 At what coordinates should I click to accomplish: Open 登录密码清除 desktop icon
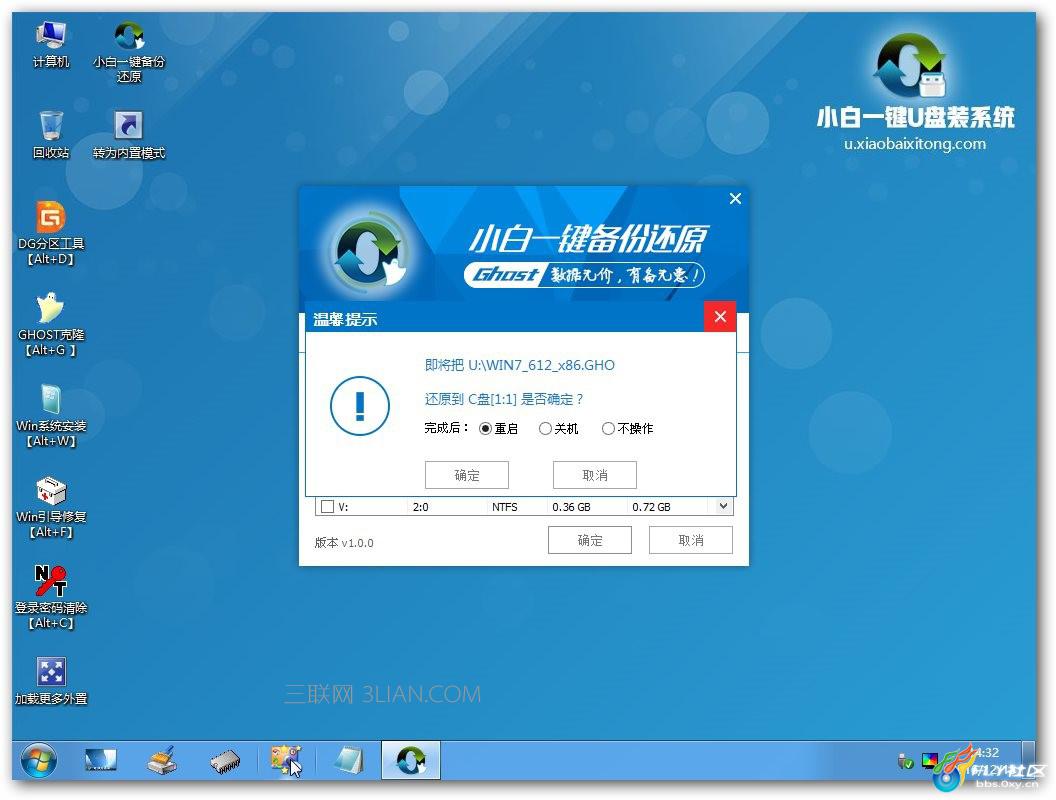tap(51, 597)
